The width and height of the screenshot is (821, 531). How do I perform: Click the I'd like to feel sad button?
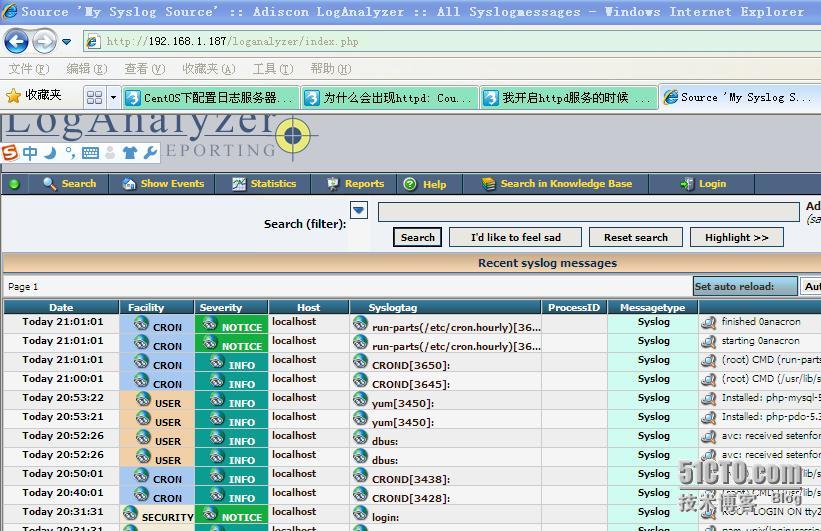(515, 237)
